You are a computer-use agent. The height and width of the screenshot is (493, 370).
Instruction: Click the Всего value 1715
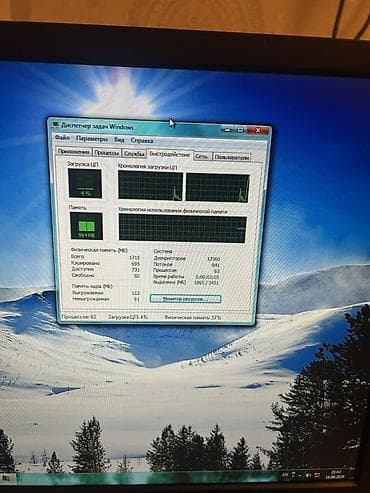coord(135,258)
